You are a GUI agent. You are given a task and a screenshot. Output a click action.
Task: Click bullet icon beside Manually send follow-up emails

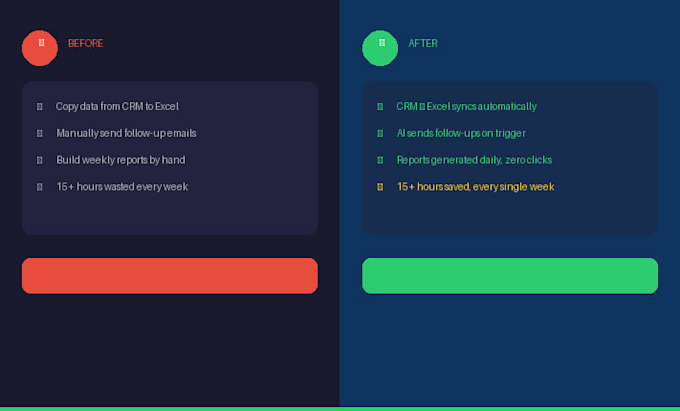click(39, 134)
